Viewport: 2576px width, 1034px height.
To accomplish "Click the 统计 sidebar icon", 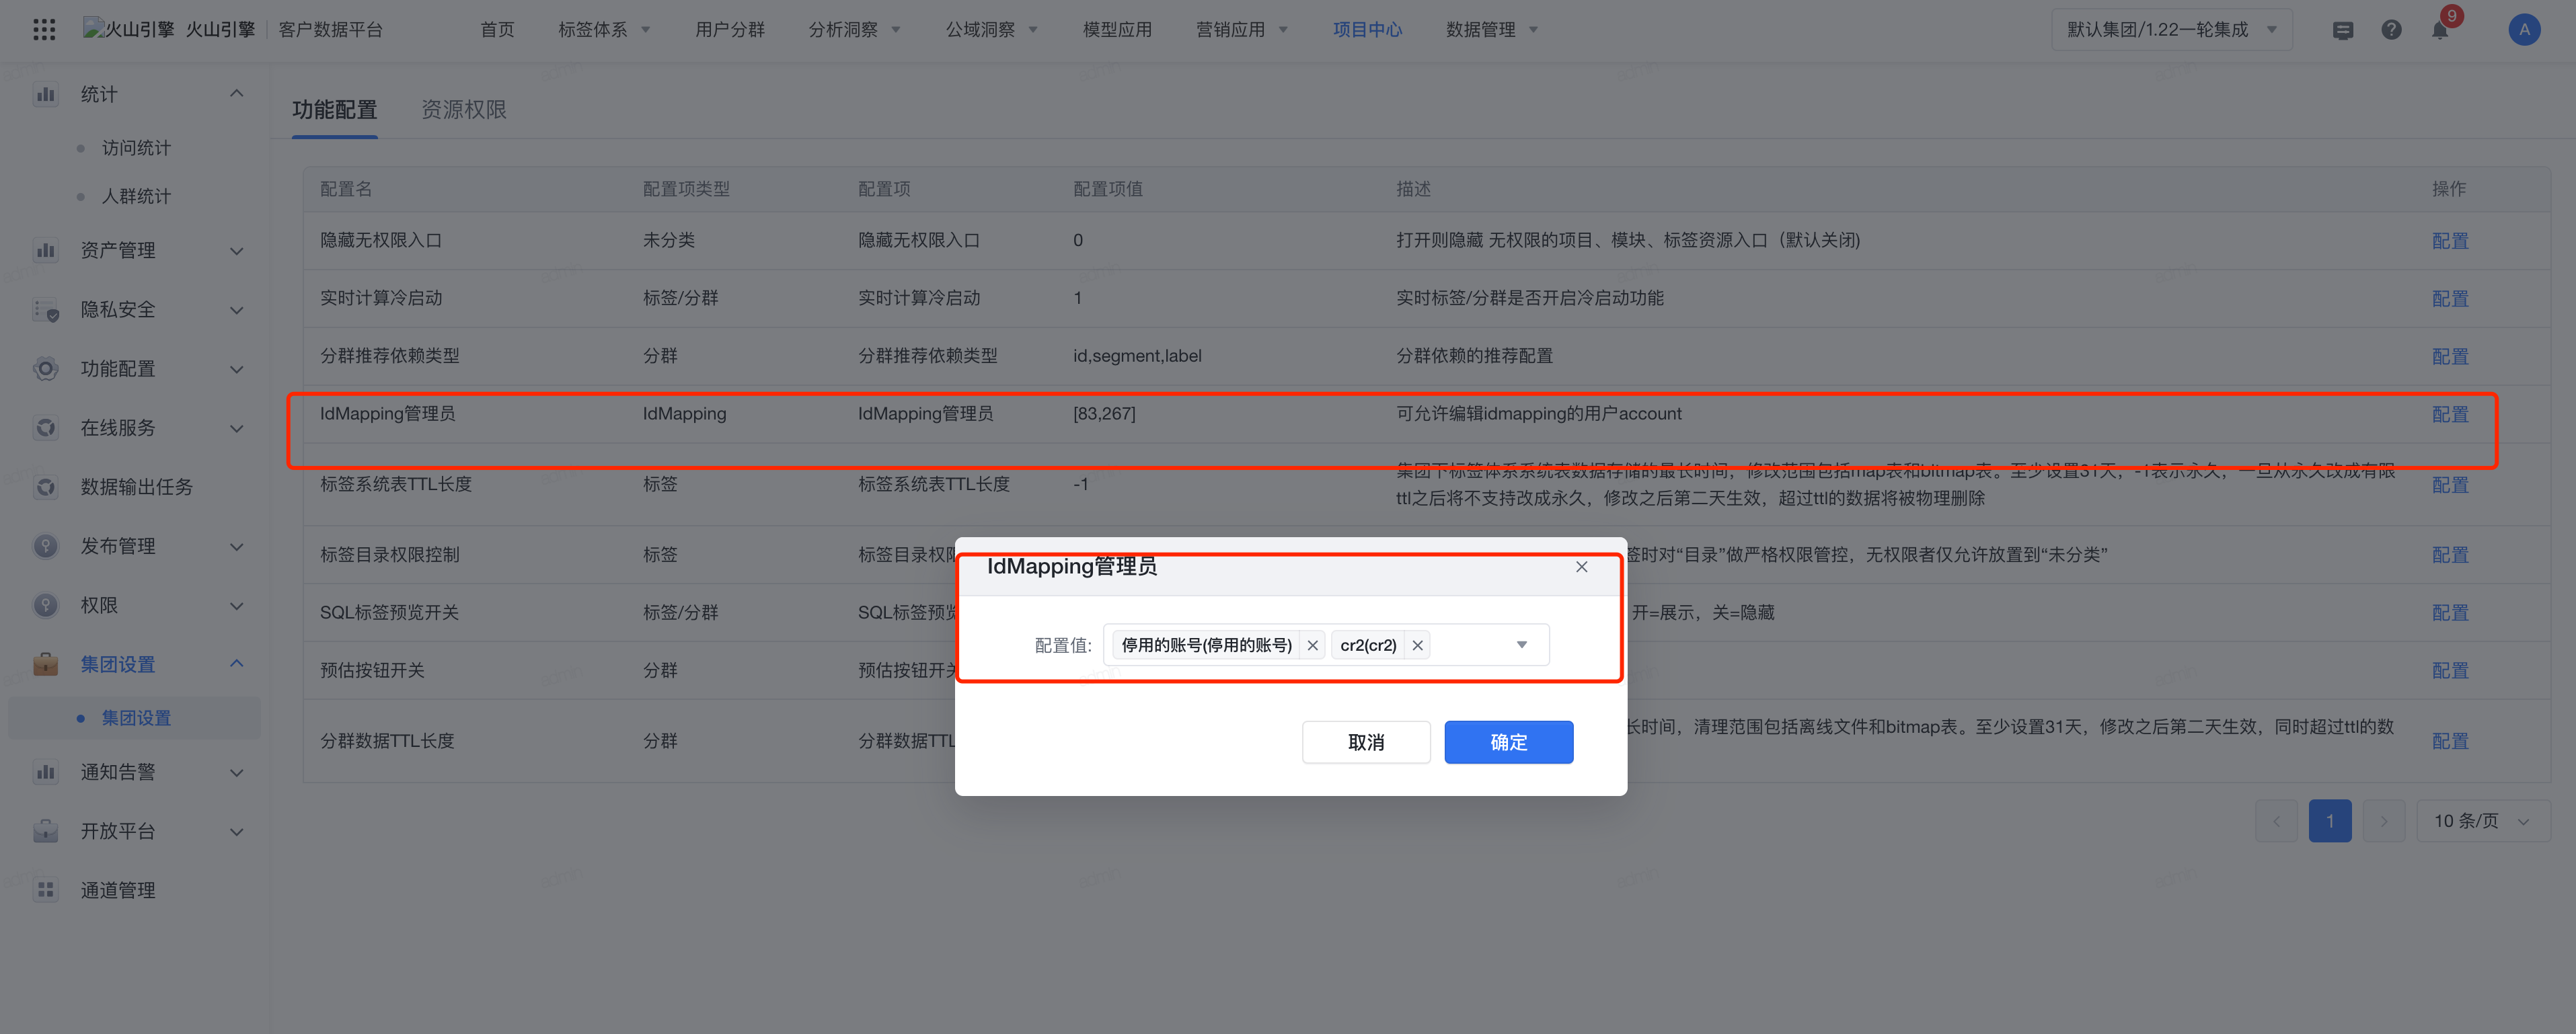I will [x=45, y=95].
